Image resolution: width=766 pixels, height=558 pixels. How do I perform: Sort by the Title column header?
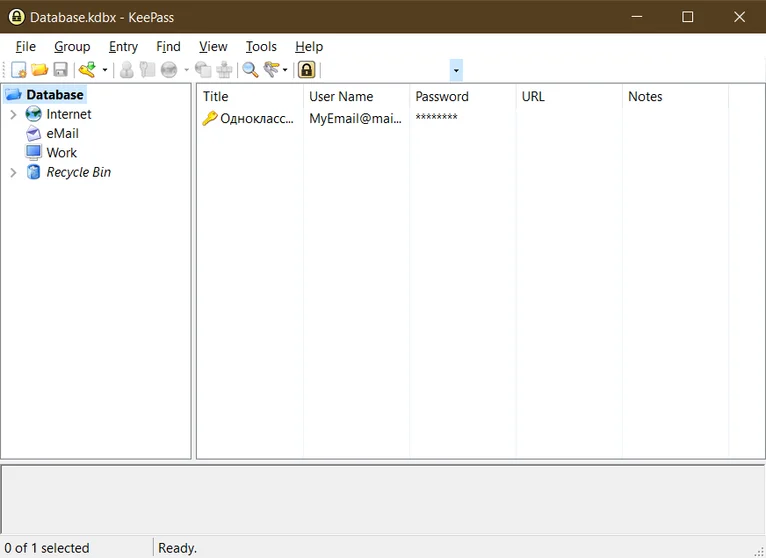tap(250, 97)
